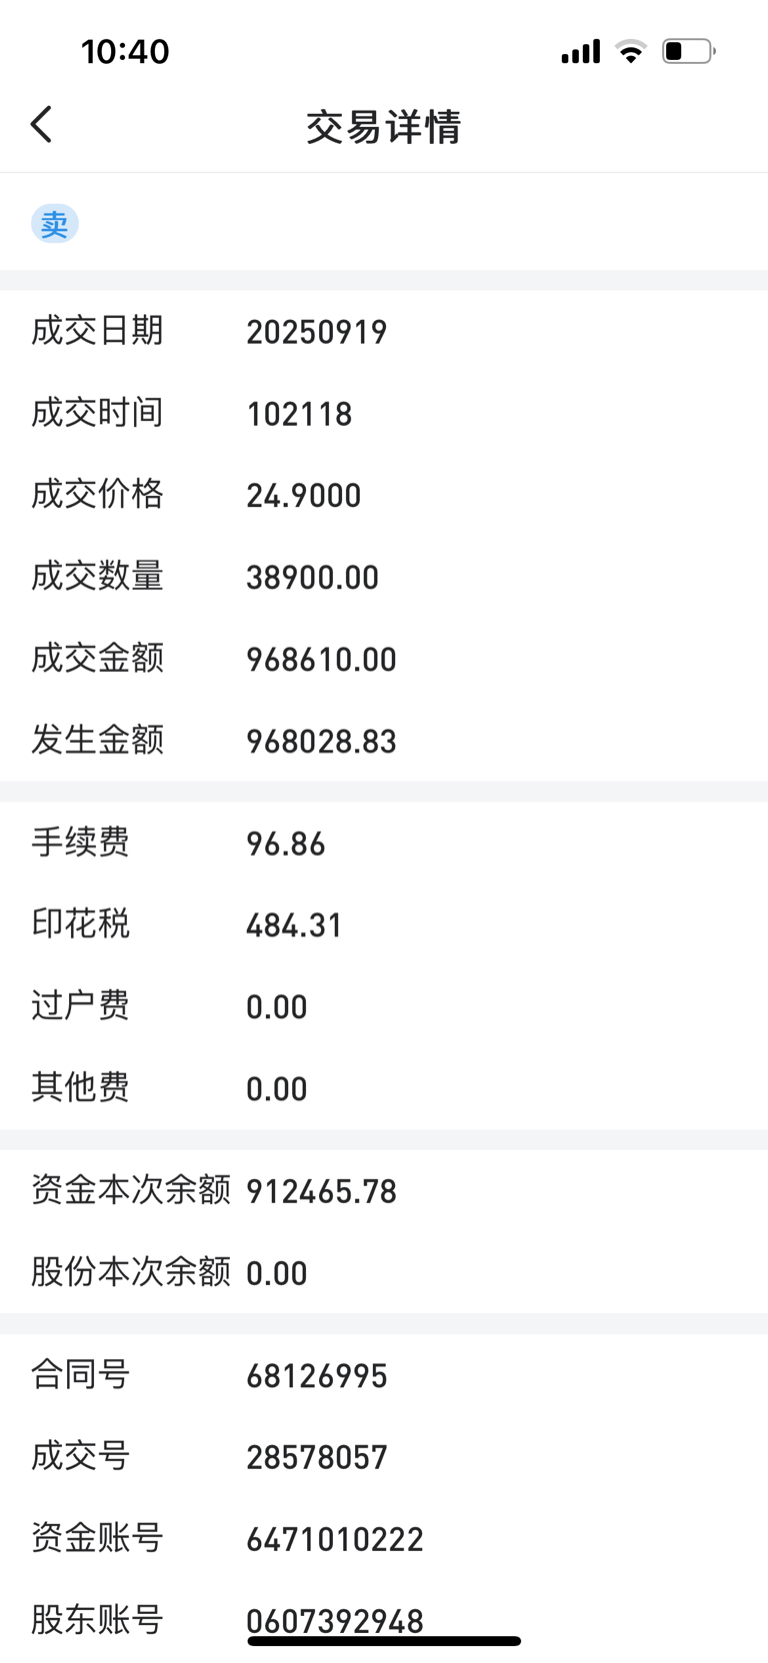Tap the 10:40 clock in status bar

coord(125,51)
